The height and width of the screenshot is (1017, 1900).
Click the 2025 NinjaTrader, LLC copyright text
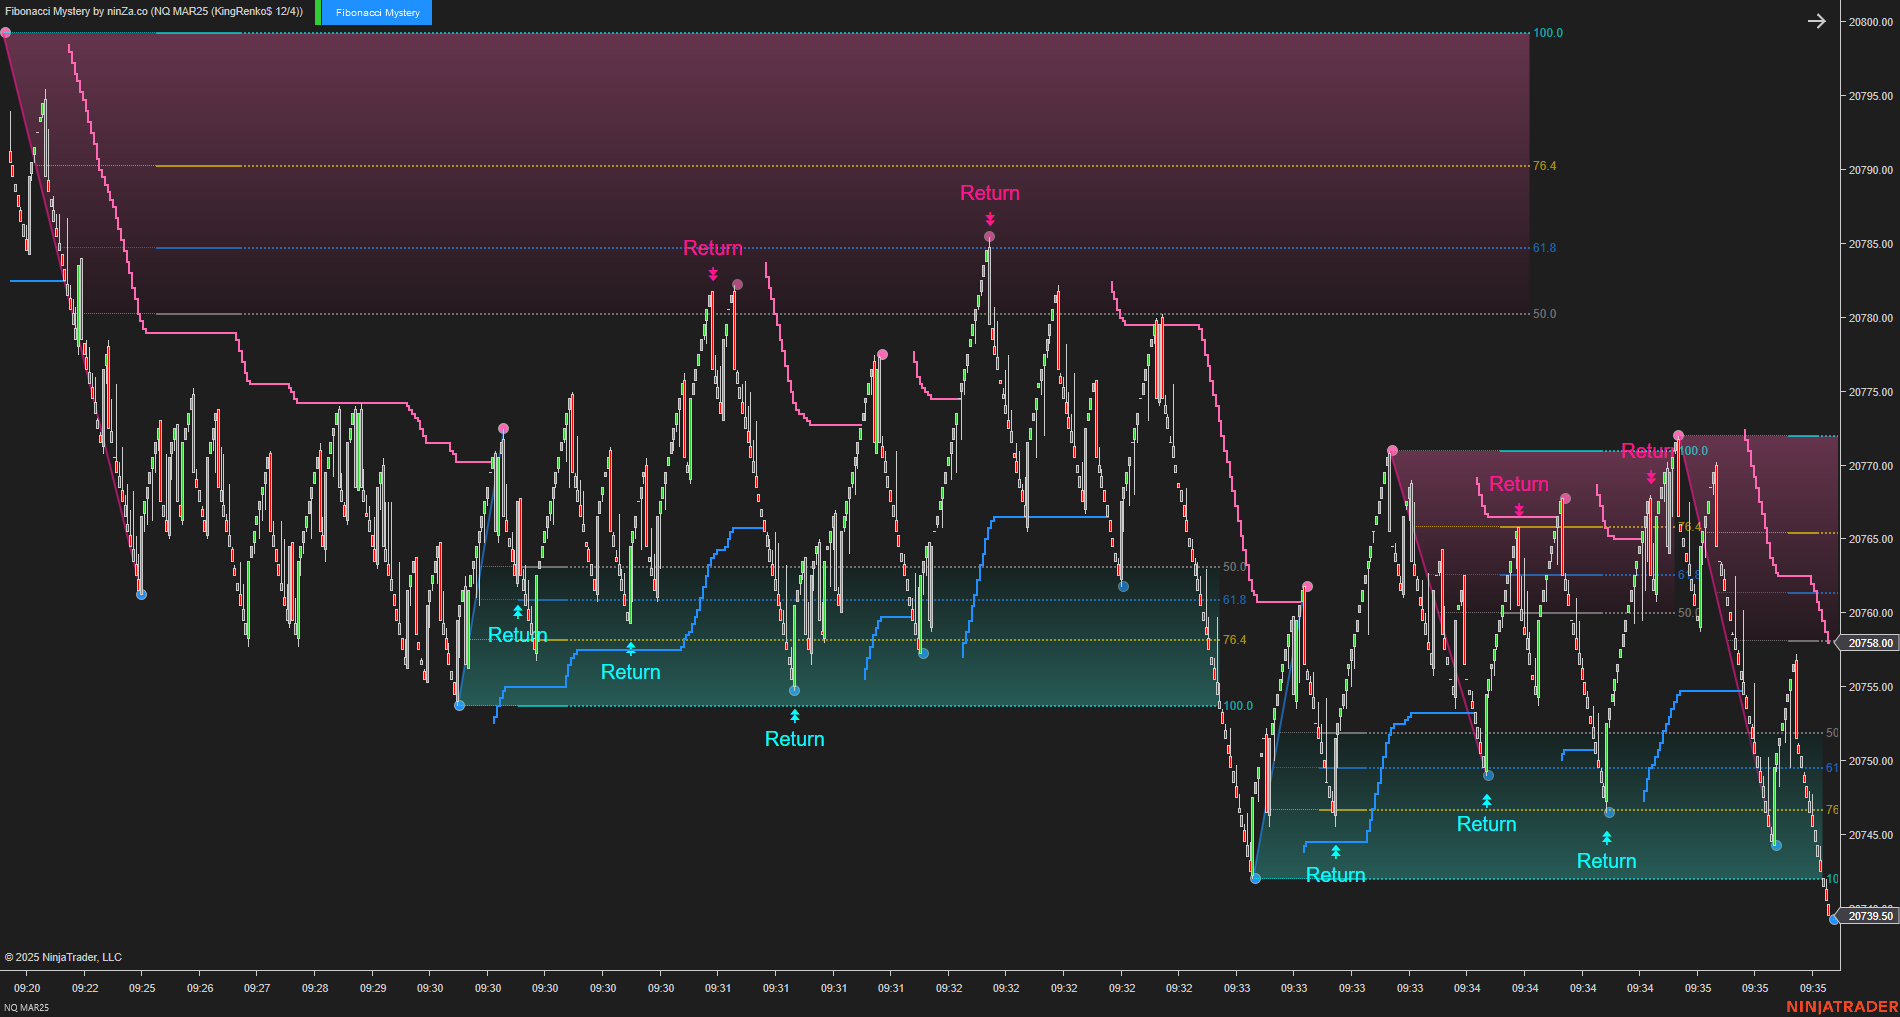pyautogui.click(x=64, y=957)
